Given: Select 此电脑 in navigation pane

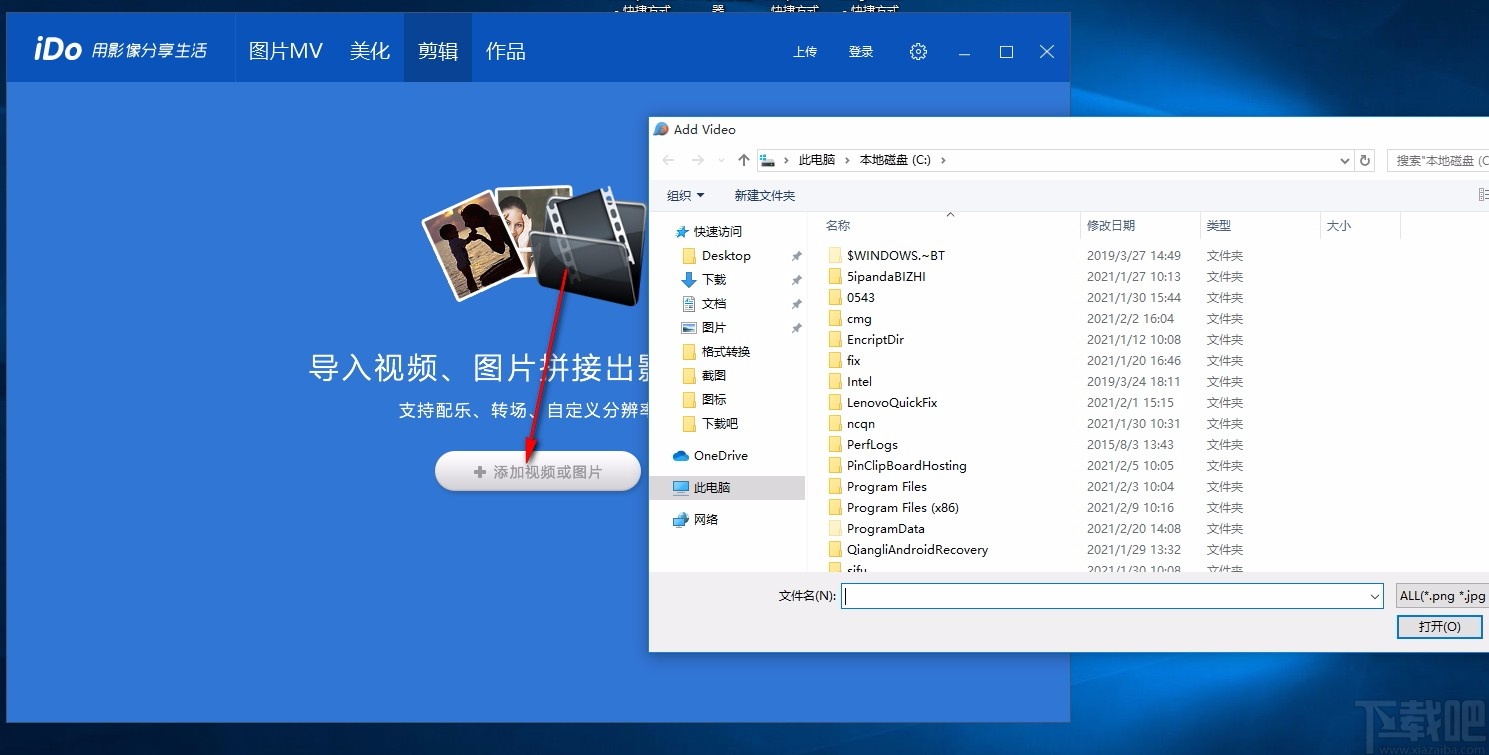Looking at the screenshot, I should (x=727, y=487).
